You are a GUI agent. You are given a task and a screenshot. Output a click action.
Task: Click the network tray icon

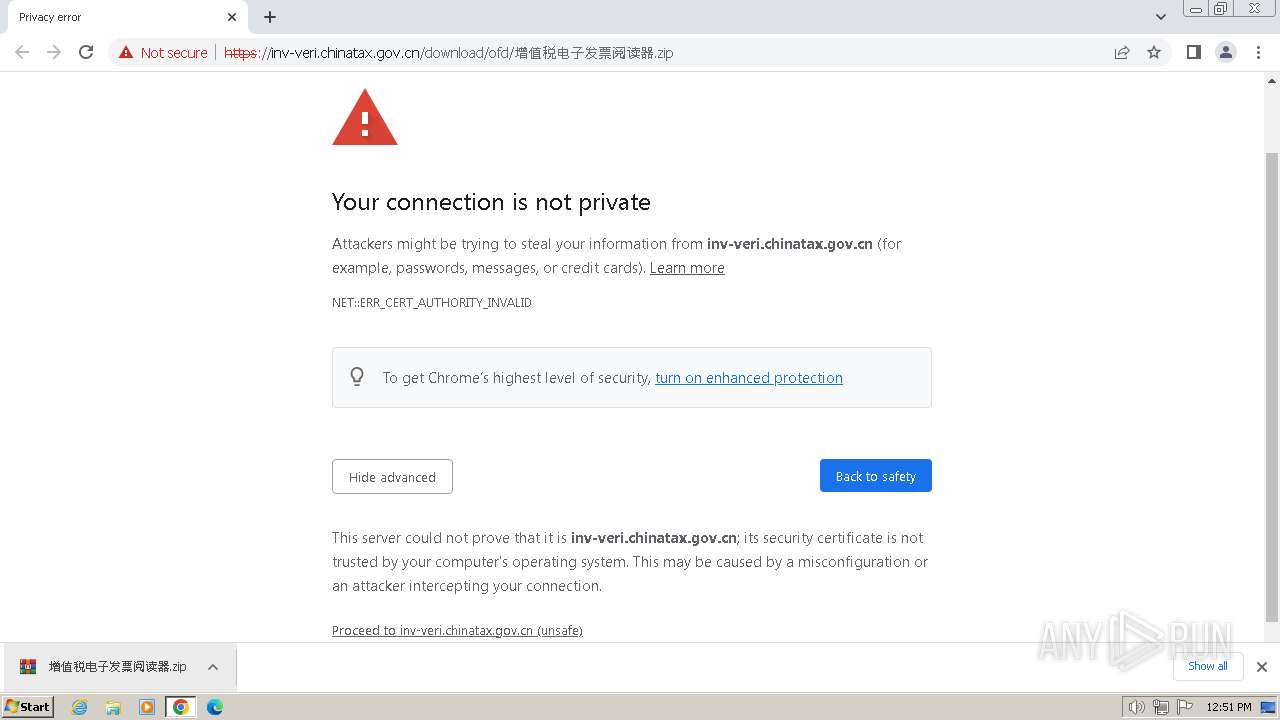point(1161,707)
